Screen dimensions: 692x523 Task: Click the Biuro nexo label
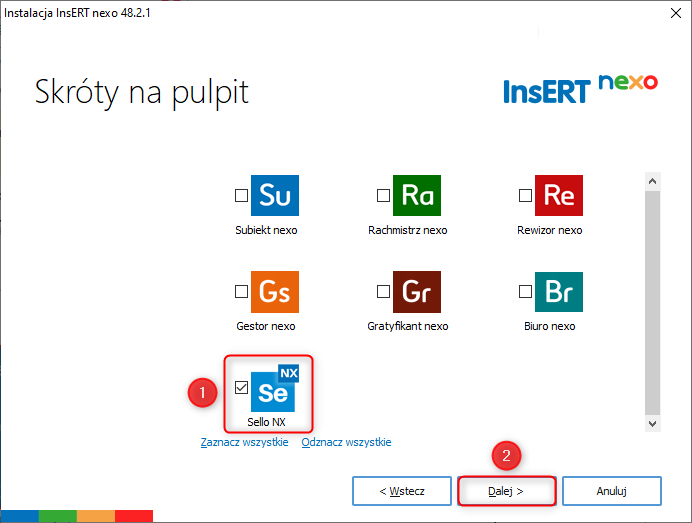tap(550, 326)
